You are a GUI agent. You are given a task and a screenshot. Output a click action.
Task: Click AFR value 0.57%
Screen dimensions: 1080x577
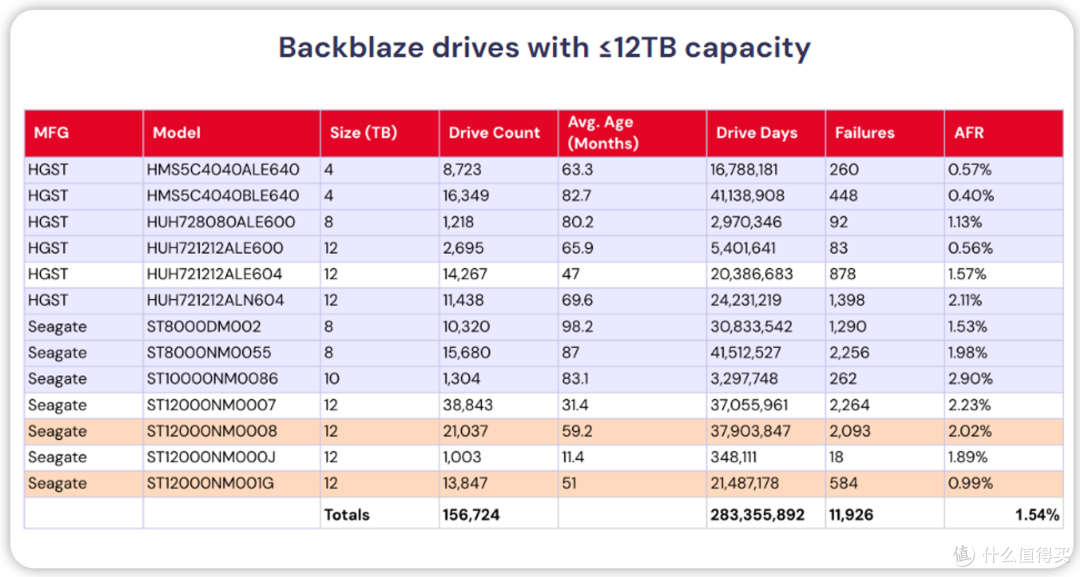[970, 169]
